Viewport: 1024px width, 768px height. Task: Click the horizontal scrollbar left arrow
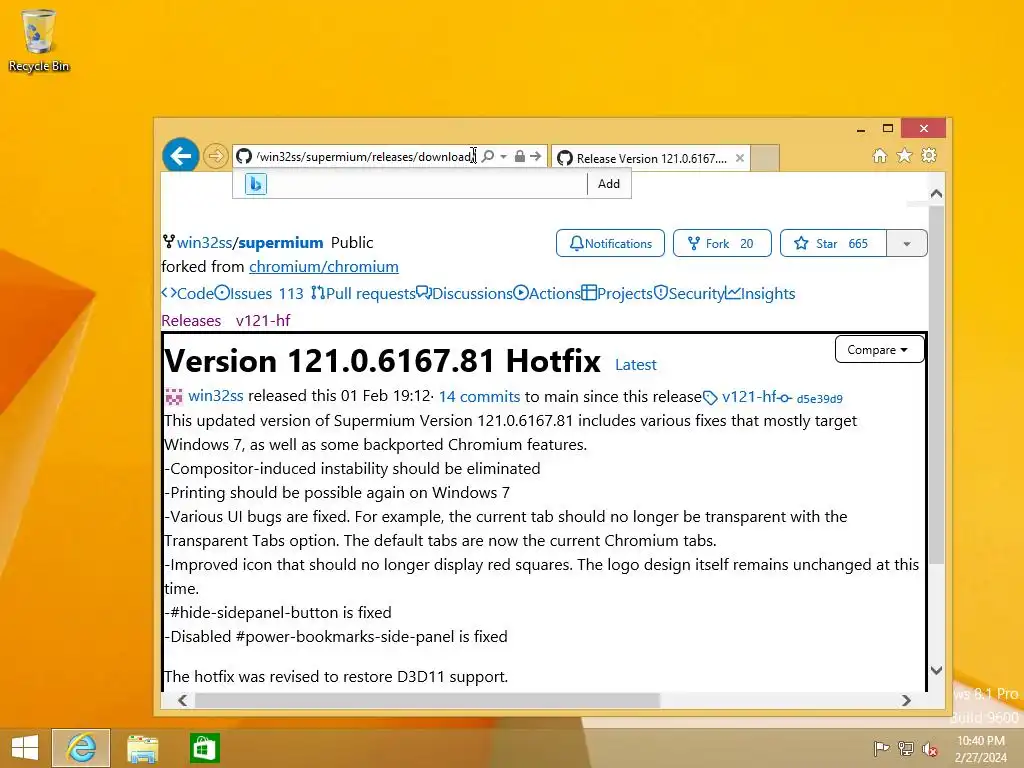coord(183,701)
